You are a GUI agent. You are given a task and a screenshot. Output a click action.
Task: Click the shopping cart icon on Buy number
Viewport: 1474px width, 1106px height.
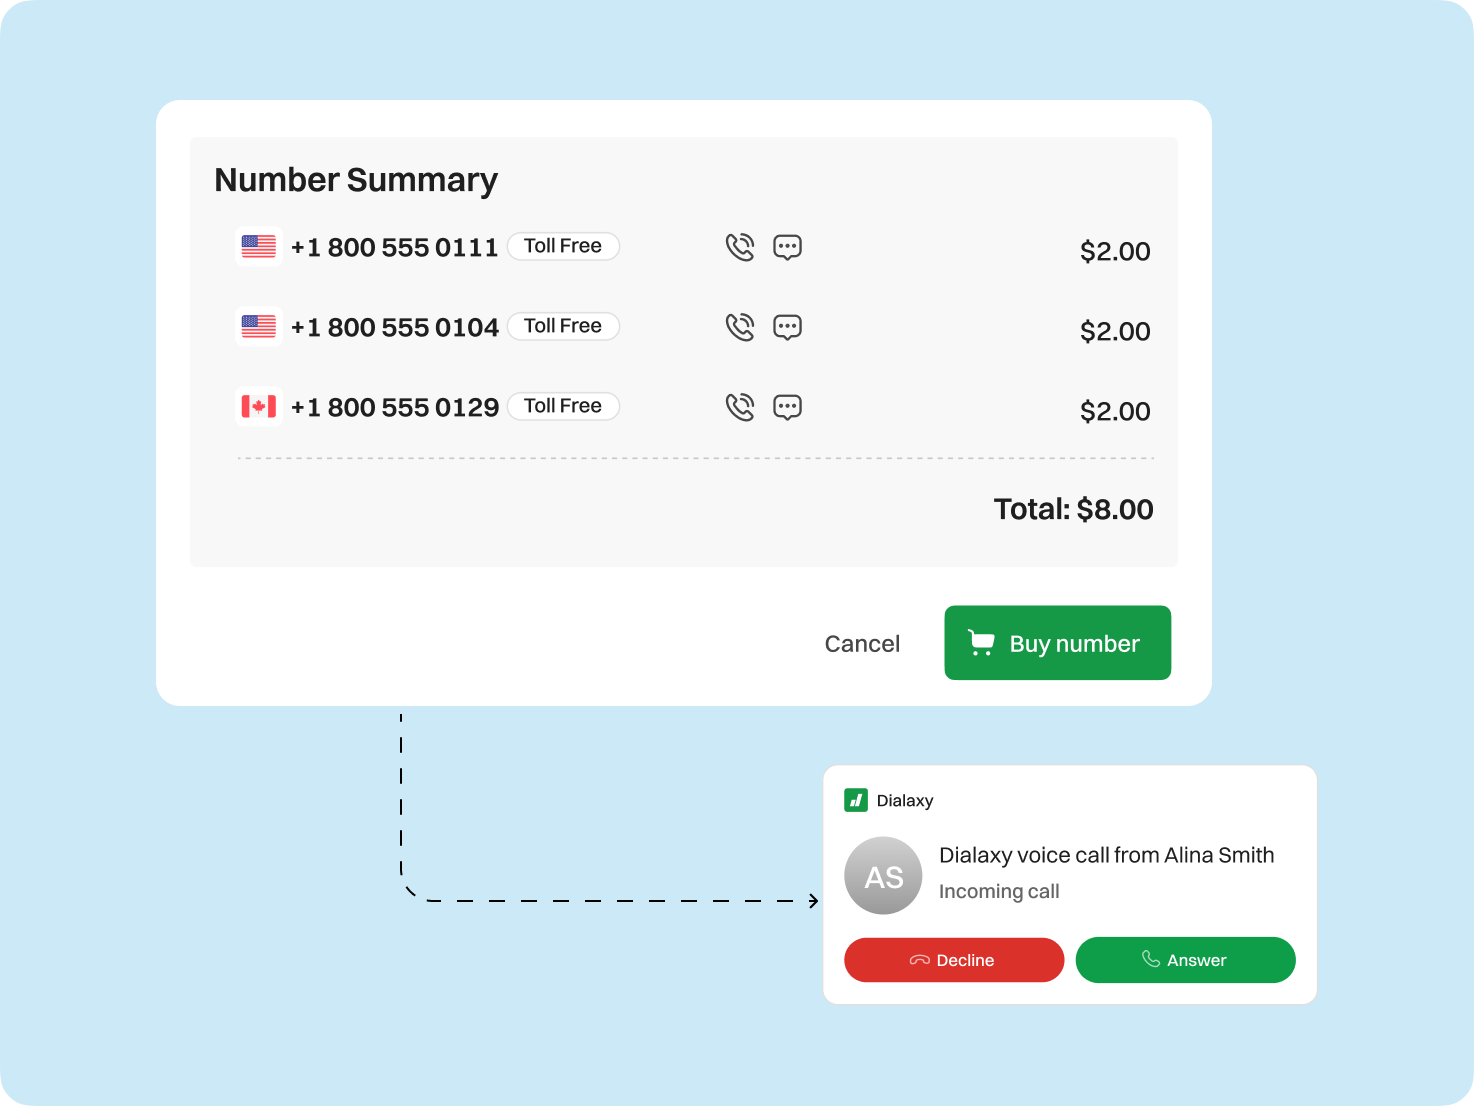click(981, 643)
